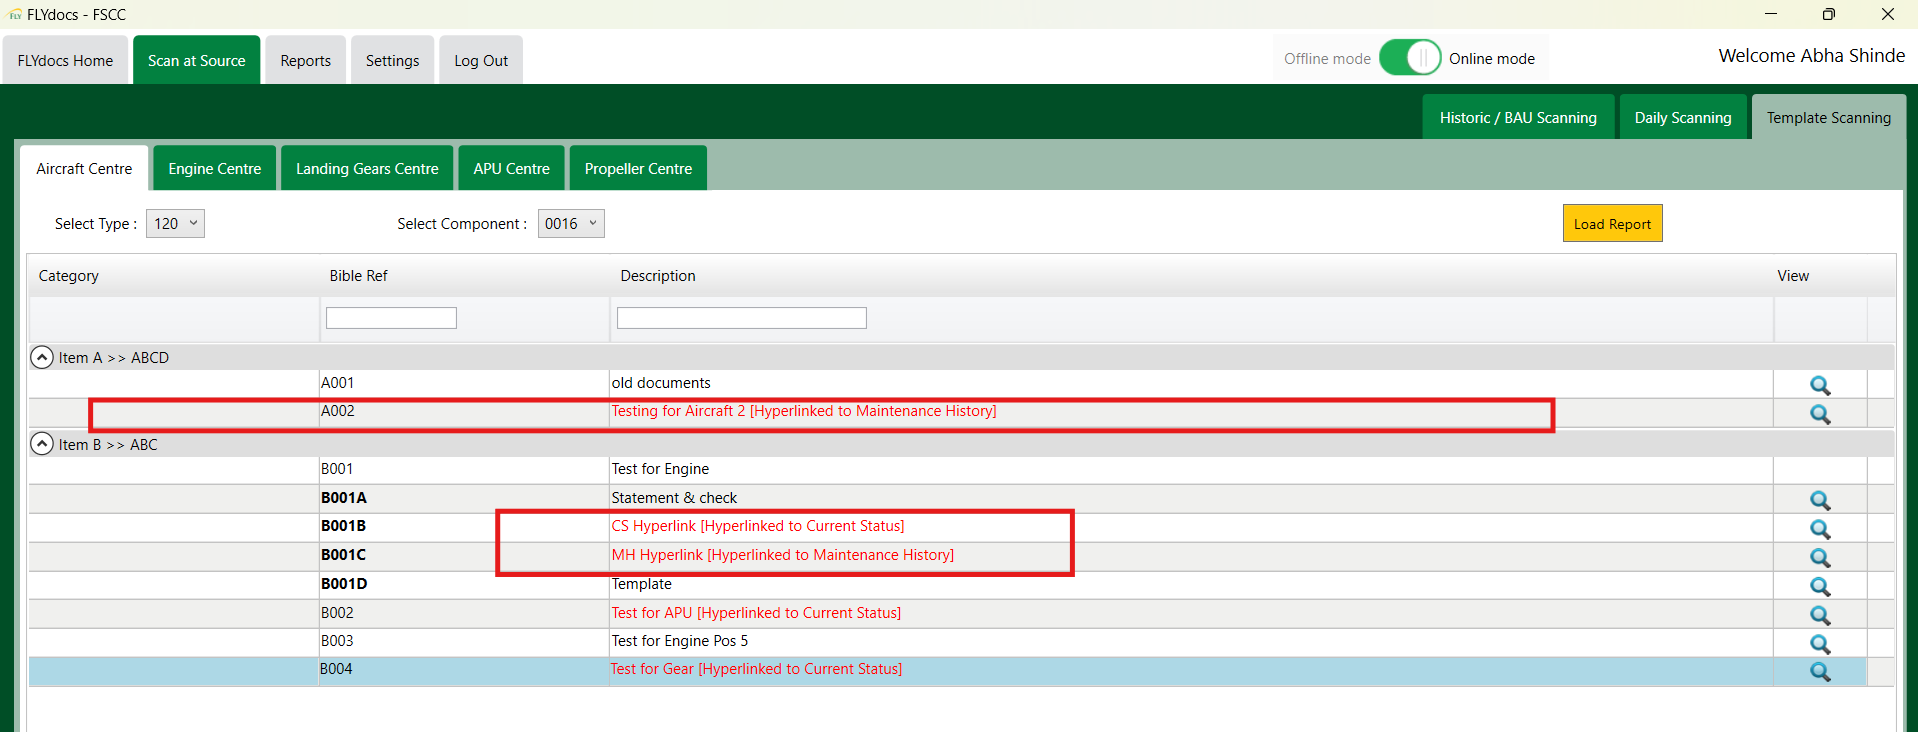Go to FLYdocs Home tab
This screenshot has width=1918, height=732.
[65, 60]
